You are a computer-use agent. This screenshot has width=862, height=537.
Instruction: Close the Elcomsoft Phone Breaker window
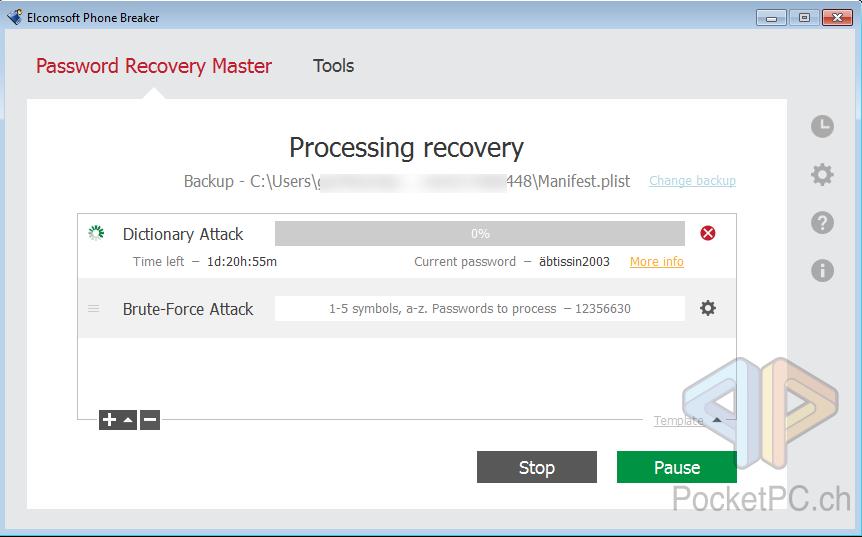[837, 18]
